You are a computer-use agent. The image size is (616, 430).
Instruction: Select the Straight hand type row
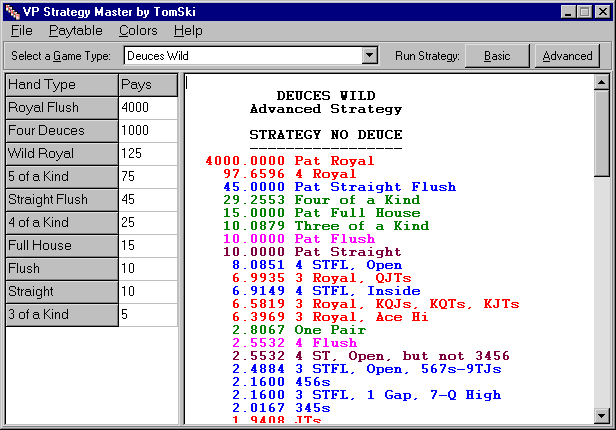pos(62,292)
